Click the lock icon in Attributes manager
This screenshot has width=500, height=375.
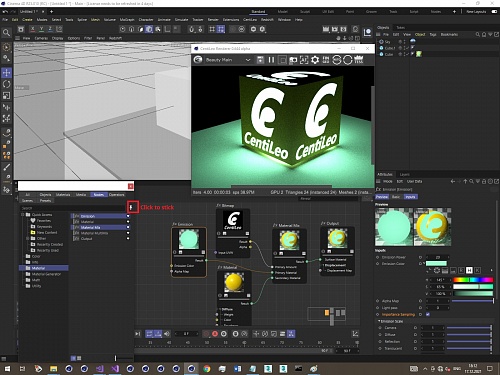click(484, 181)
